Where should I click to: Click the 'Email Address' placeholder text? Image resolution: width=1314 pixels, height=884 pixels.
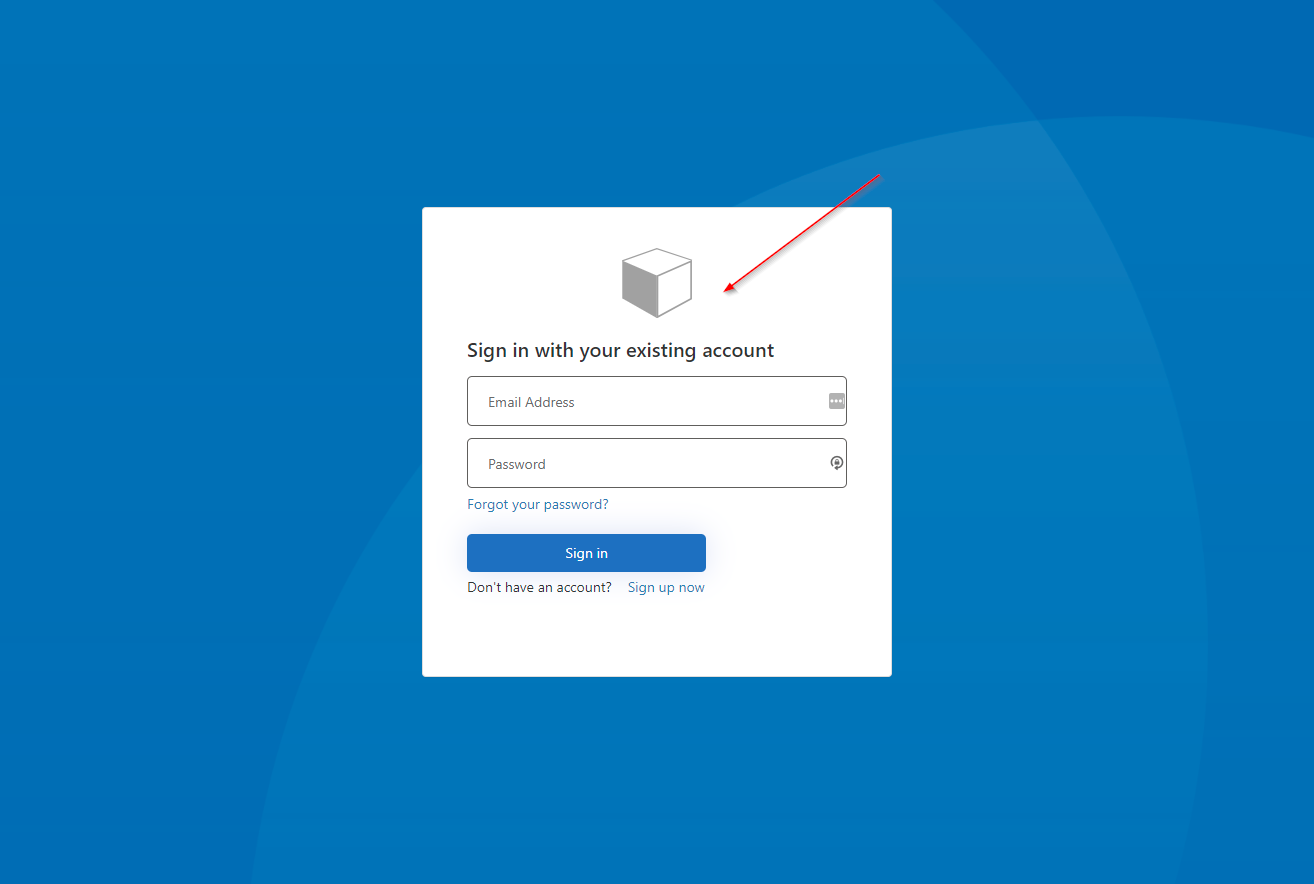[531, 402]
